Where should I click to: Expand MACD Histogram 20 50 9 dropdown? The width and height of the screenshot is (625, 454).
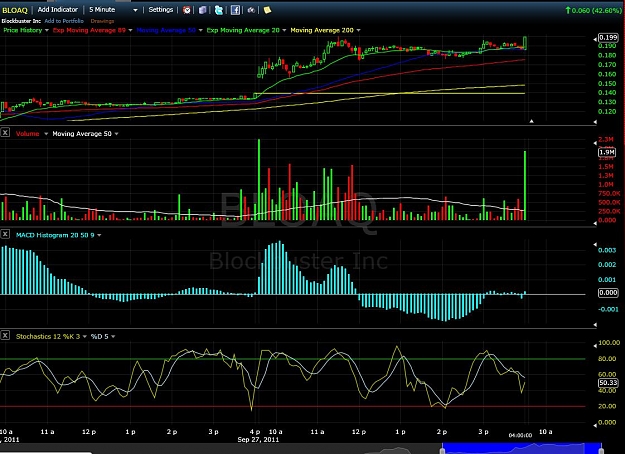coord(99,235)
